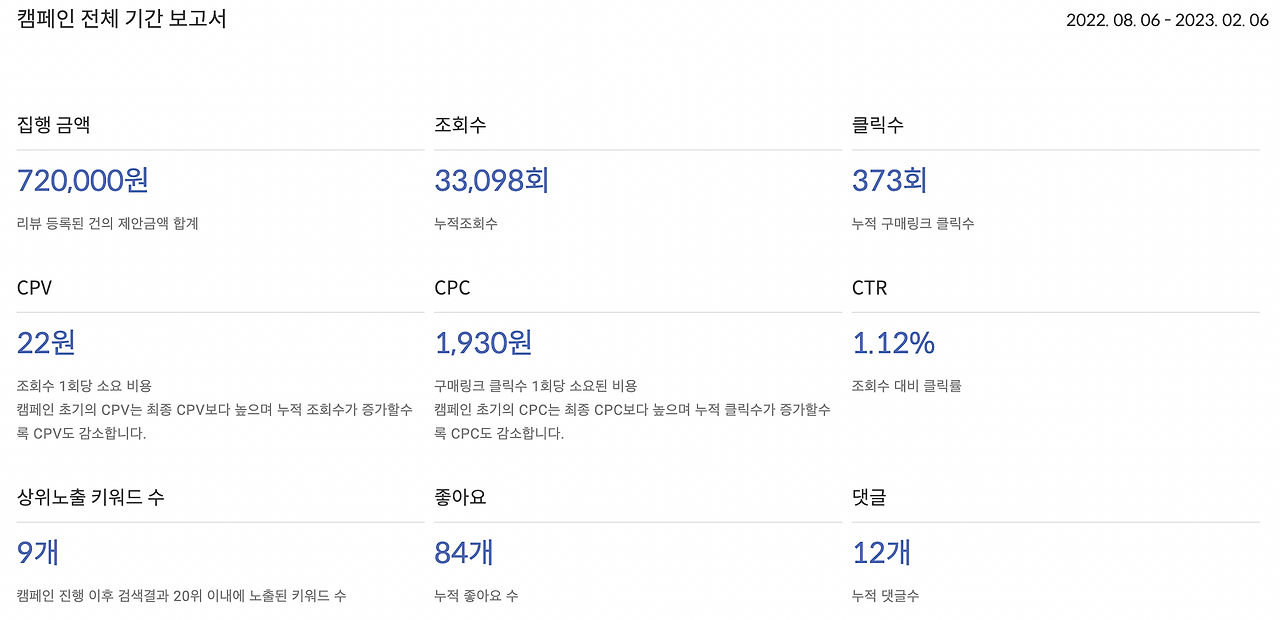Click the 상위노출 키워드 수 heading

click(91, 497)
